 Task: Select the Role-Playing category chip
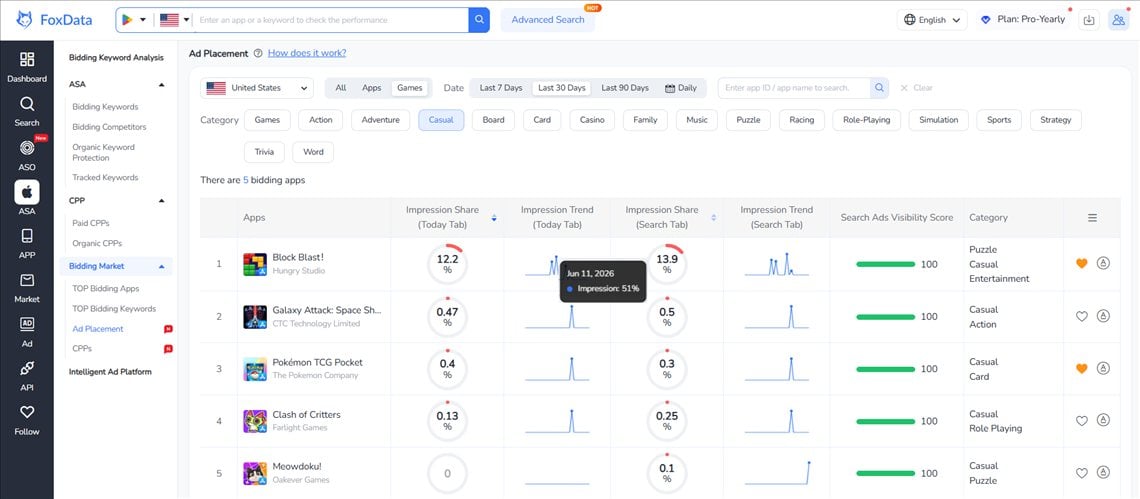866,120
